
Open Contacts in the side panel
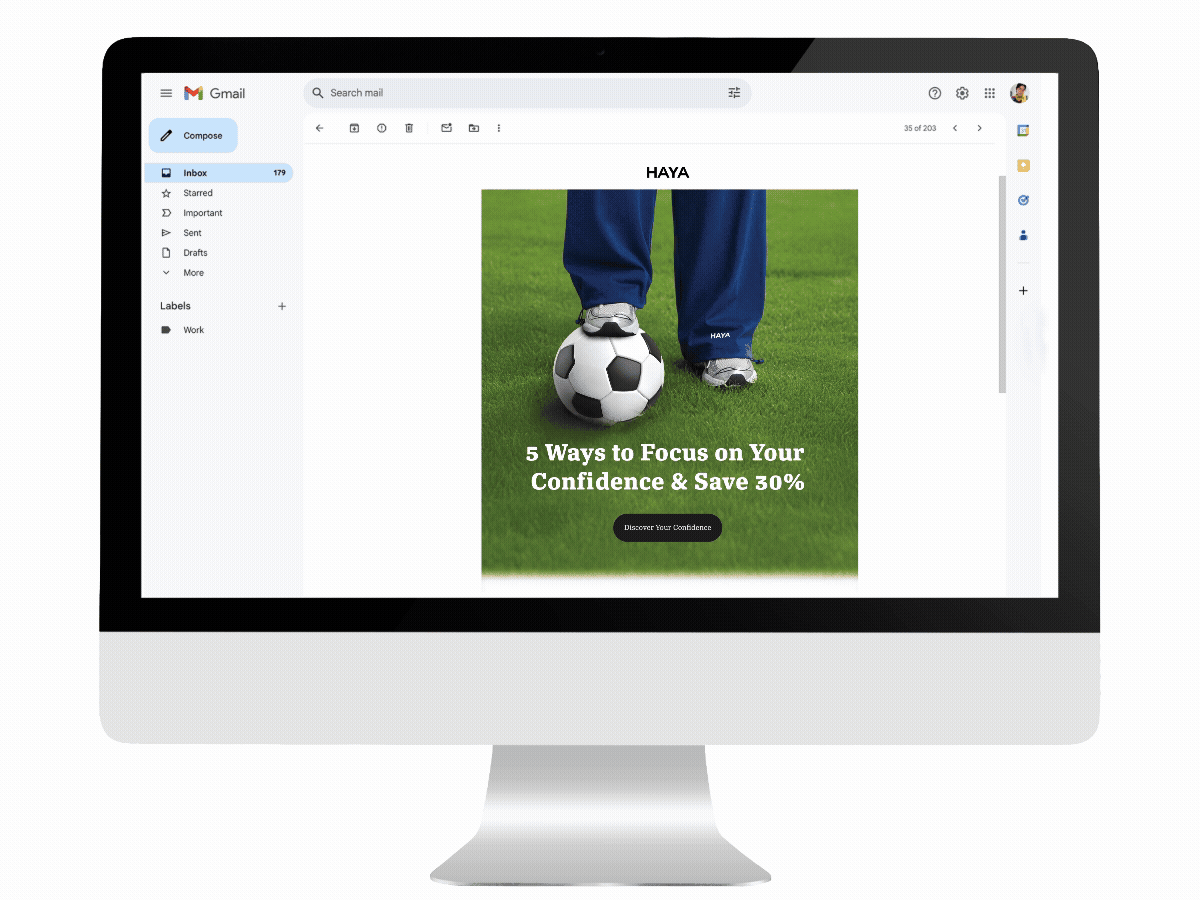(x=1023, y=235)
